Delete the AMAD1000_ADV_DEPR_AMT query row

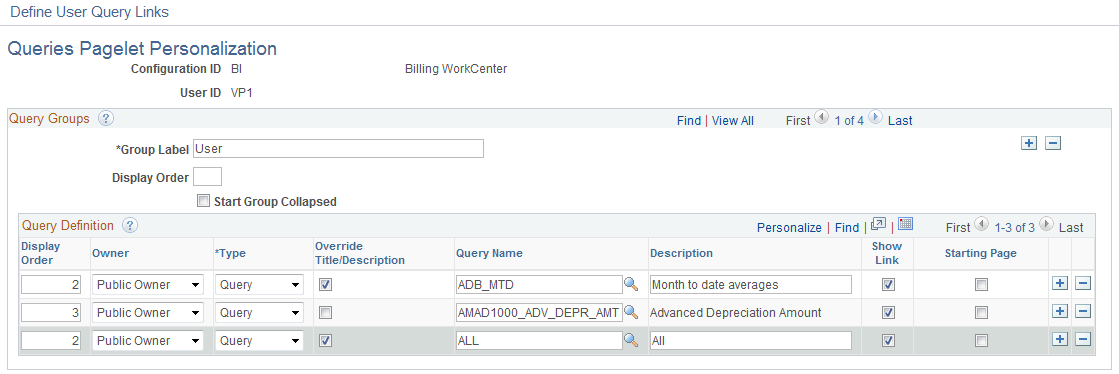point(1083,312)
